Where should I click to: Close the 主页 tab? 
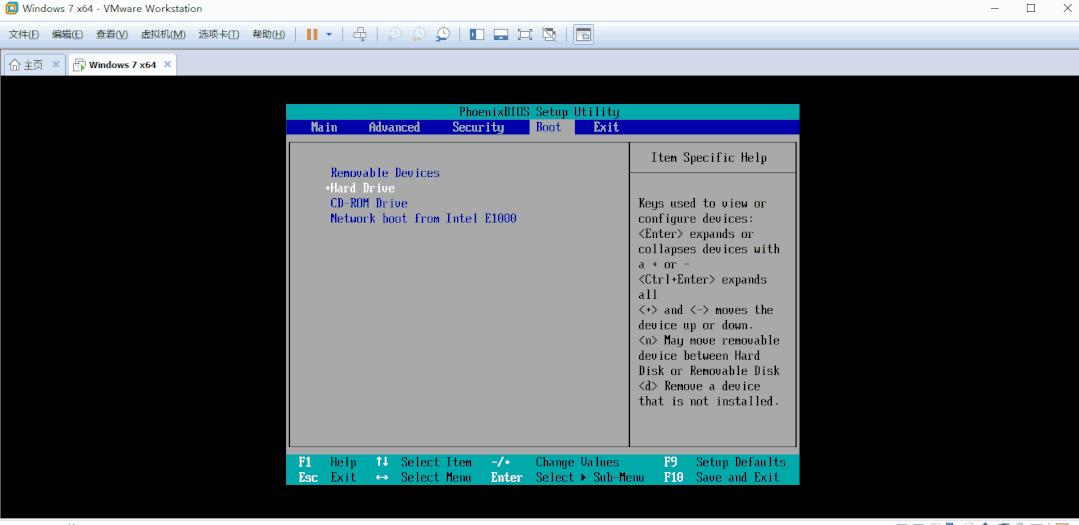click(x=56, y=64)
